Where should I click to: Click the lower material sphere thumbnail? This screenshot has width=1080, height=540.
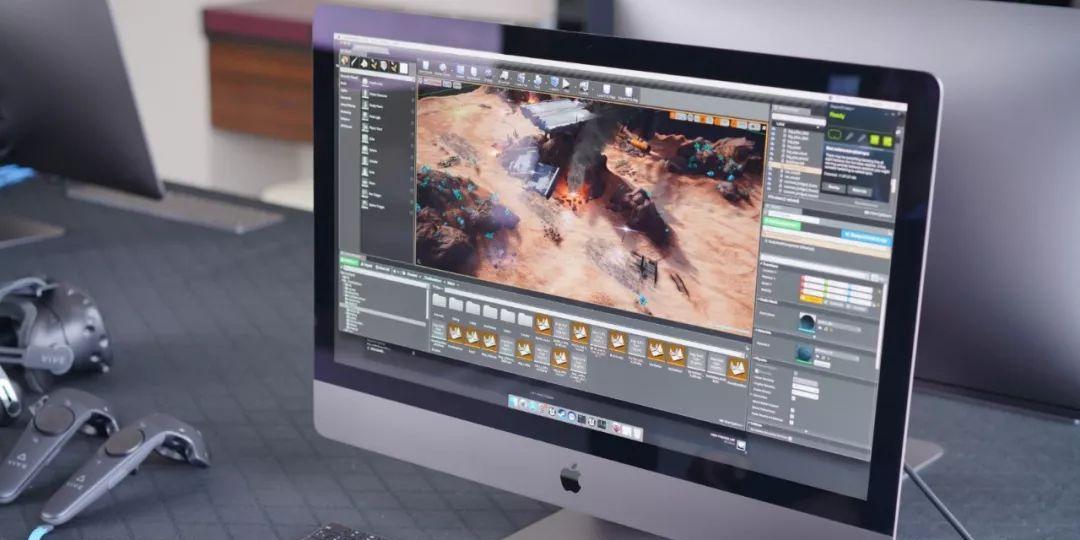click(x=804, y=354)
